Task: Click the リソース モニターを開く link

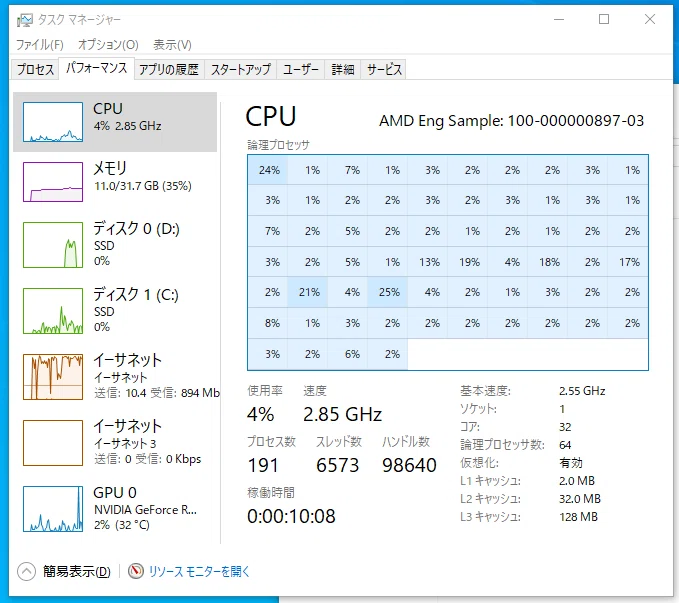Action: click(199, 571)
